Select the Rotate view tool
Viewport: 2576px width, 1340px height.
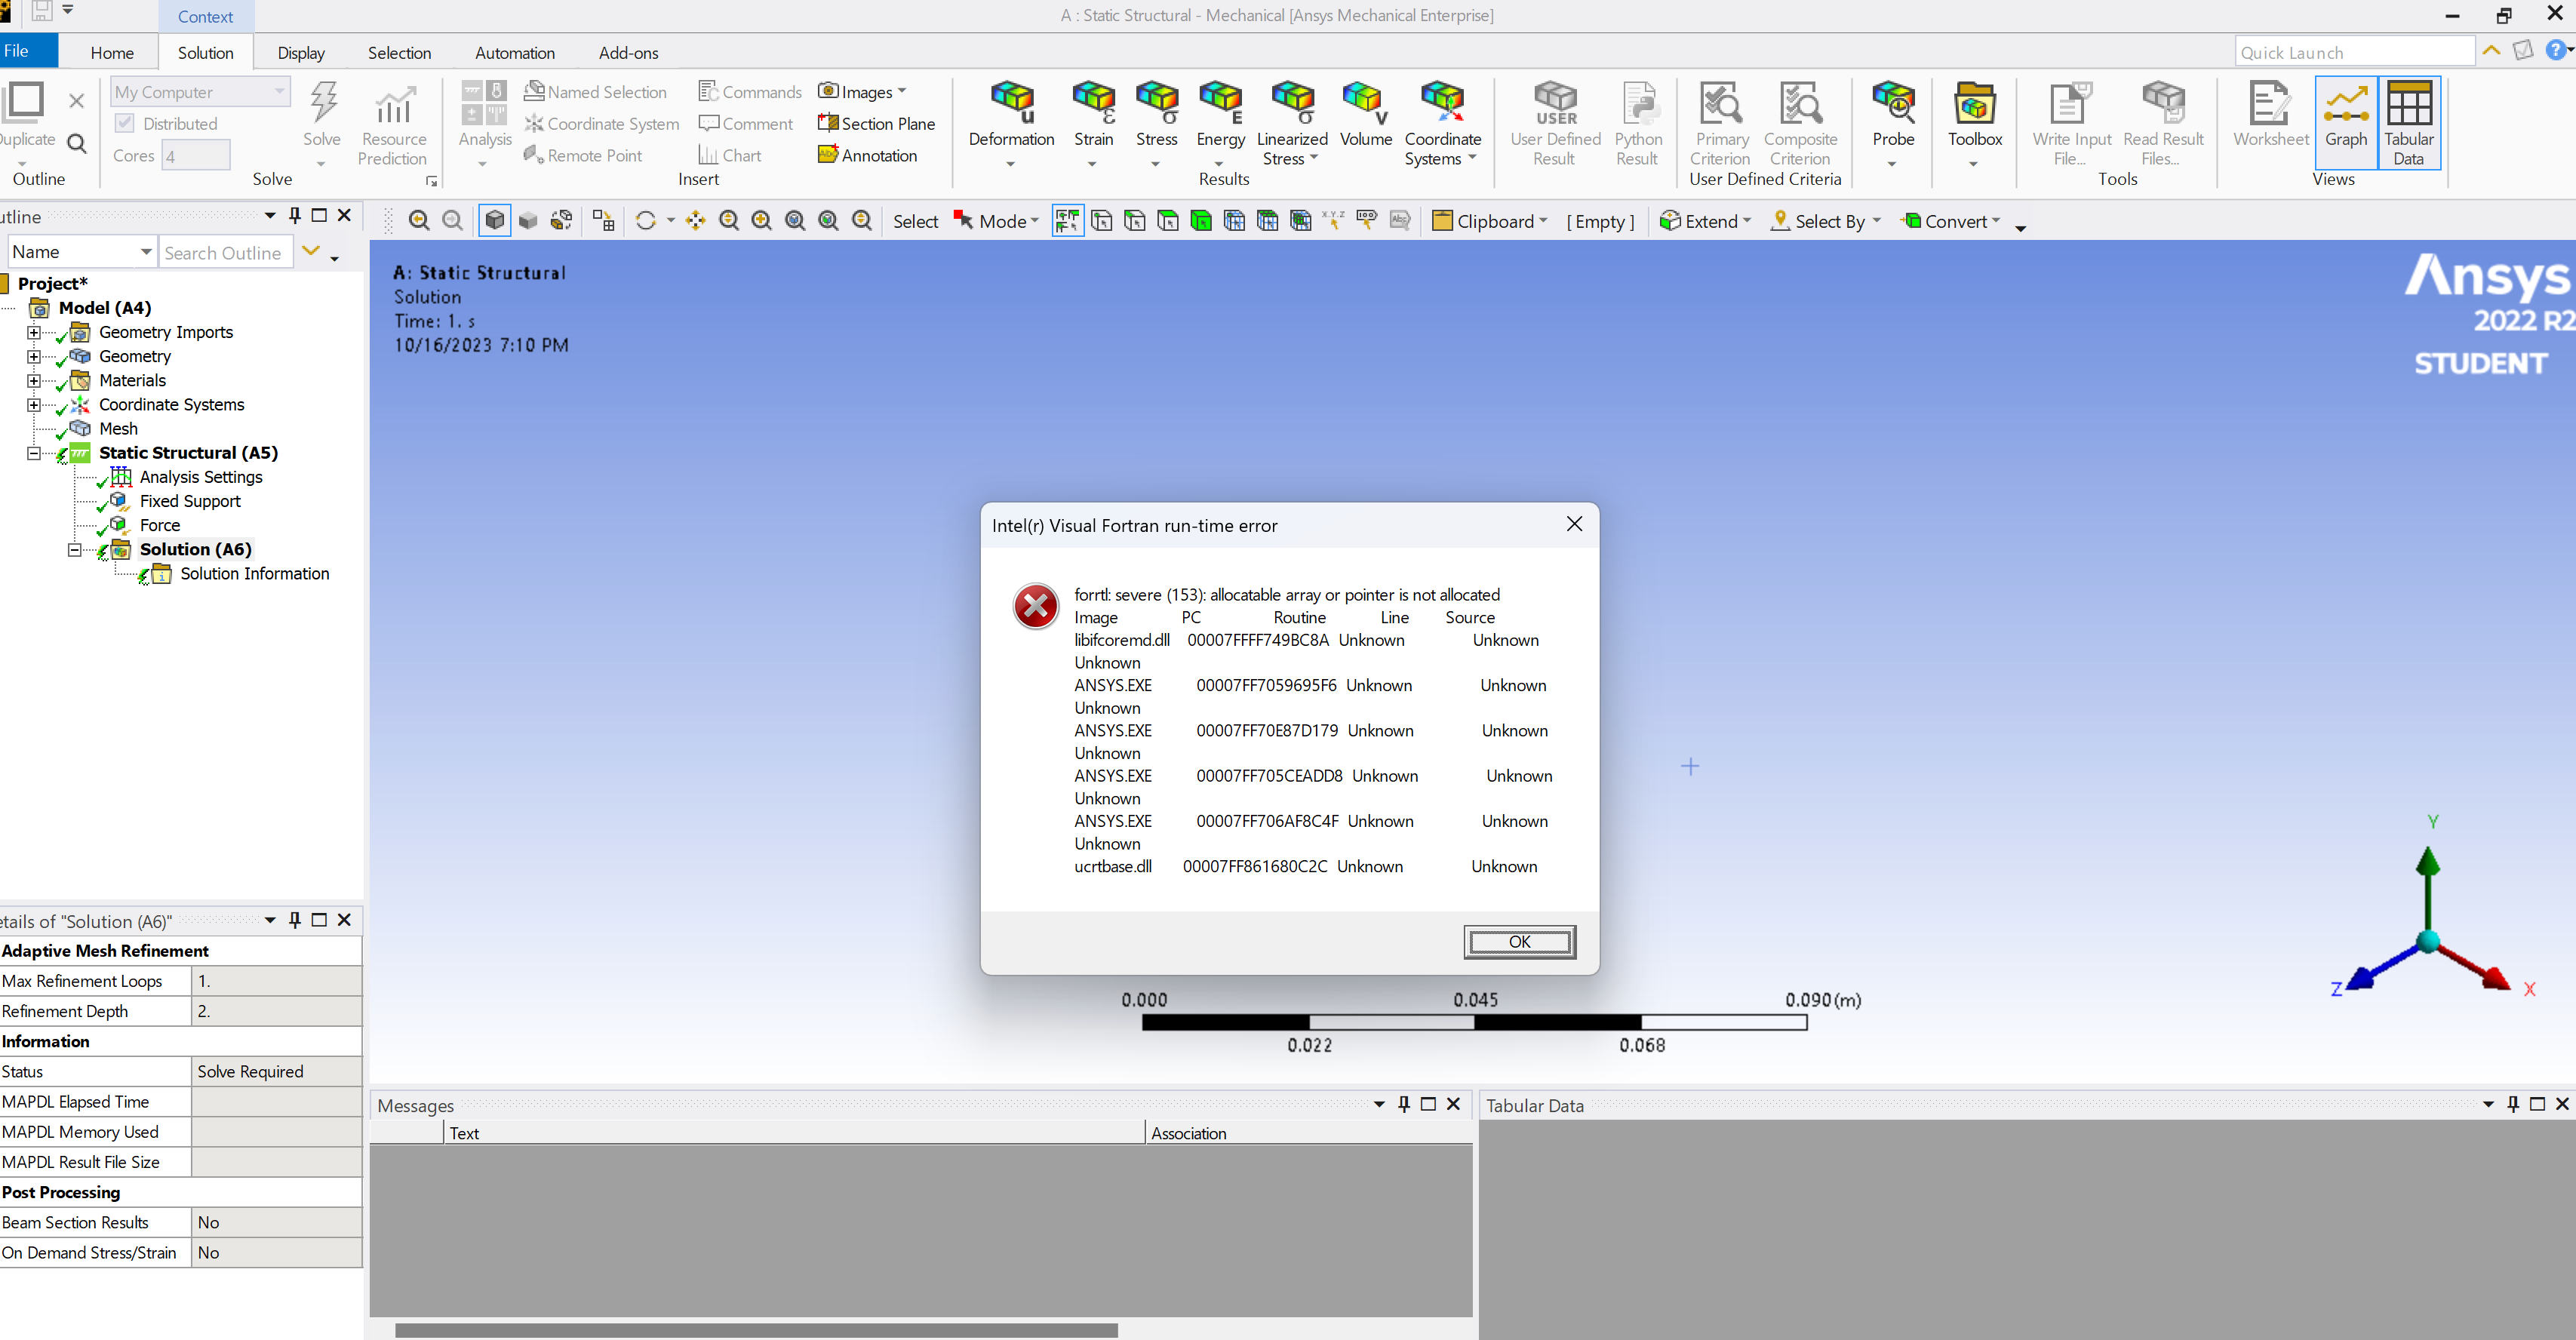coord(646,221)
